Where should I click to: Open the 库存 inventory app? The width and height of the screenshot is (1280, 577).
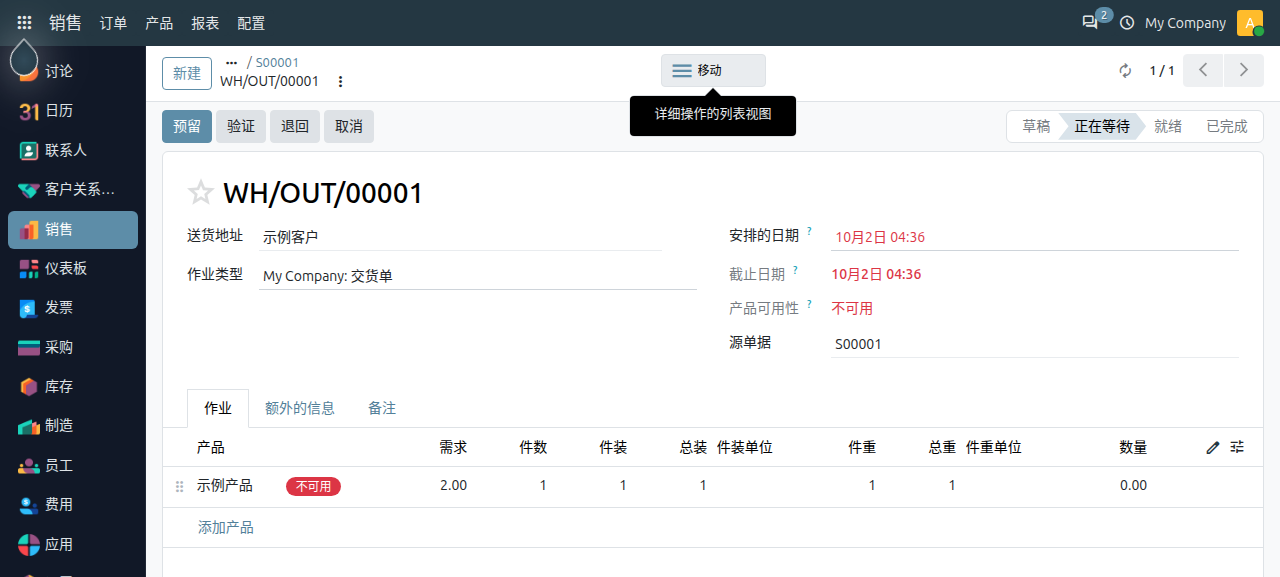(72, 387)
